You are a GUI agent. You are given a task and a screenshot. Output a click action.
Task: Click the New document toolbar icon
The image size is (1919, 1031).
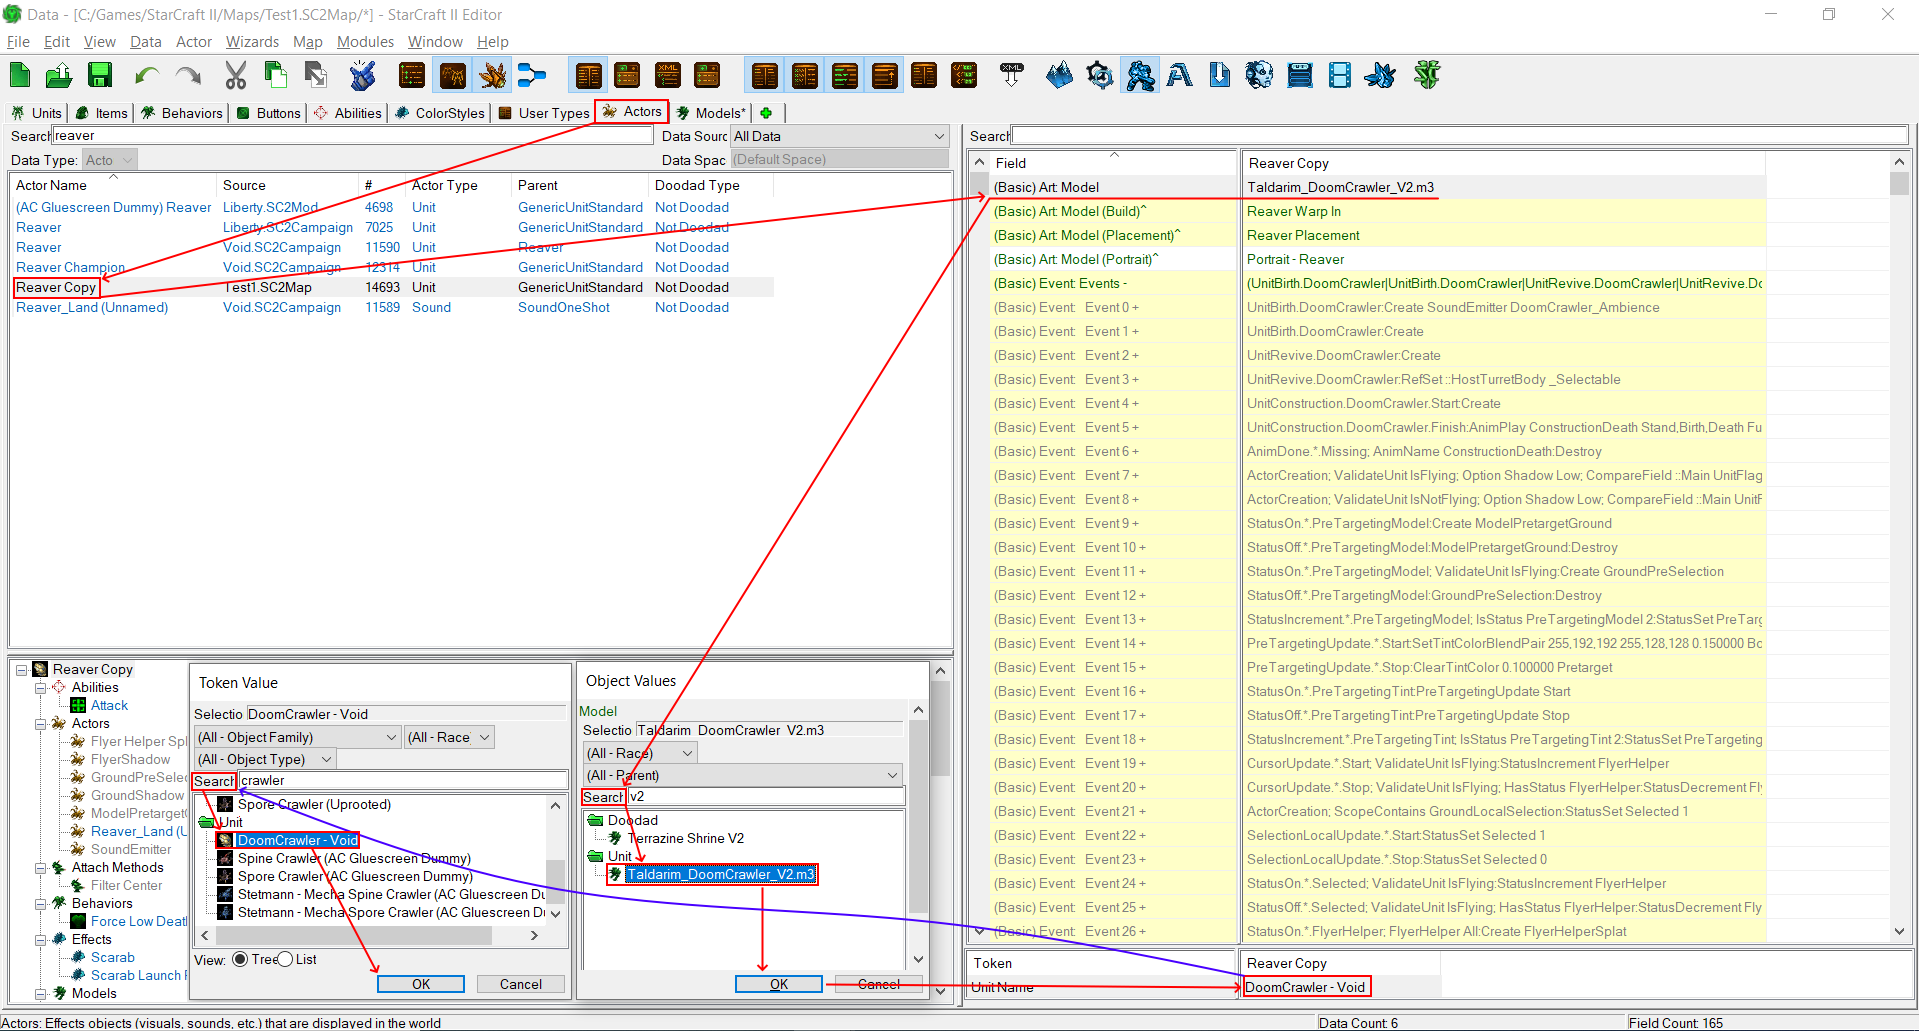20,75
